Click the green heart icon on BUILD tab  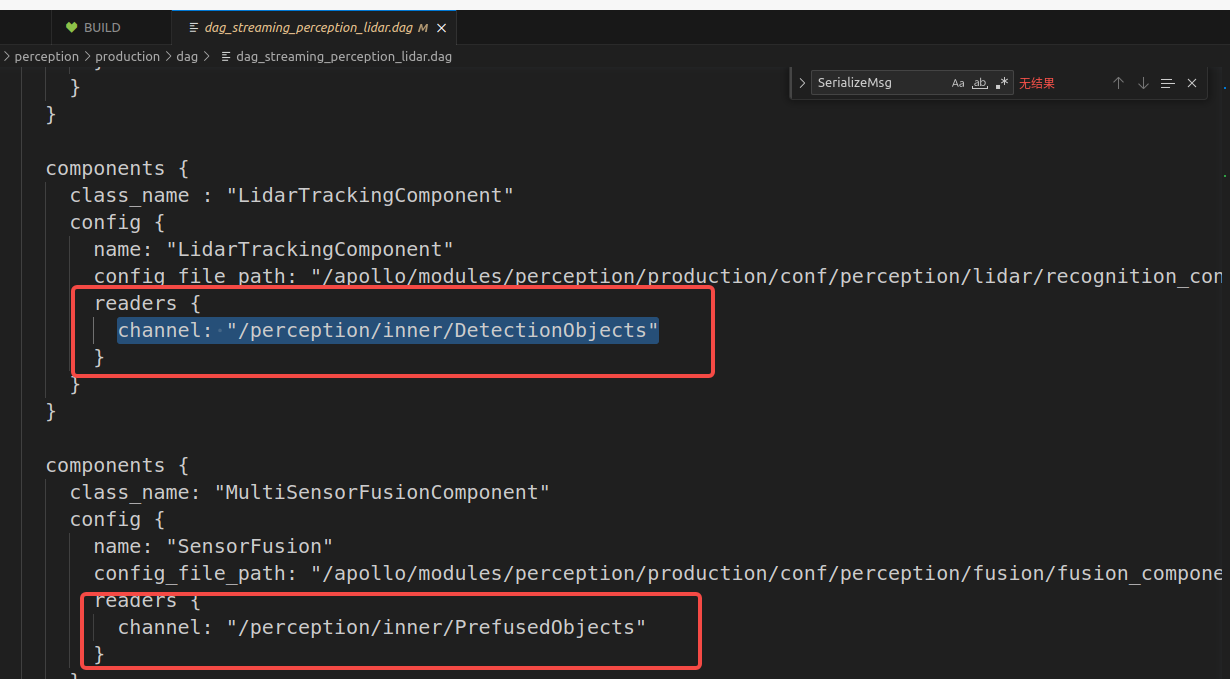(x=68, y=27)
